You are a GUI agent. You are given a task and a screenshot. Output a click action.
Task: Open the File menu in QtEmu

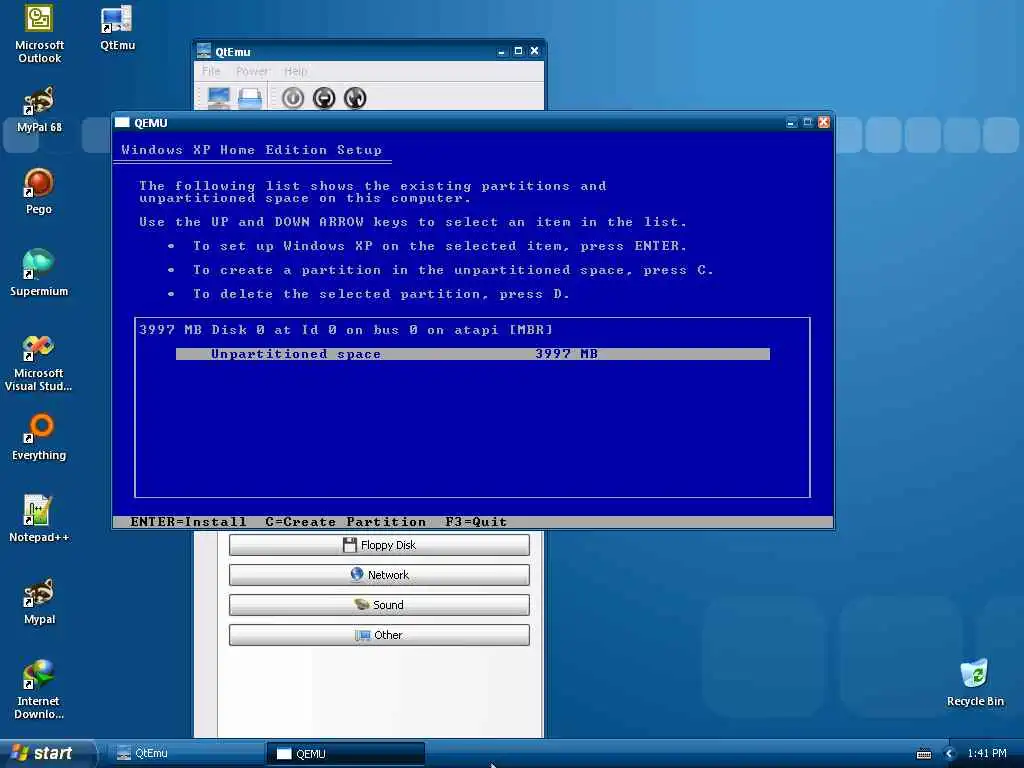(x=211, y=71)
